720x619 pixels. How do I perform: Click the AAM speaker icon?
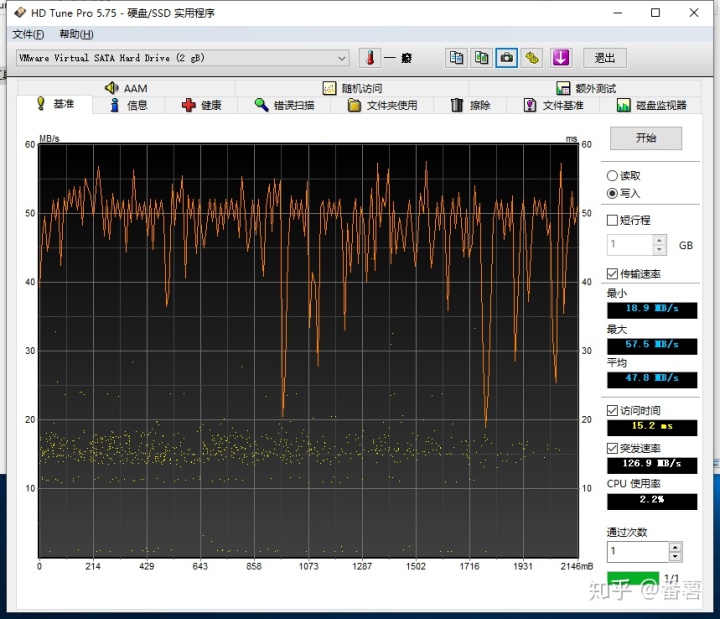[x=112, y=88]
